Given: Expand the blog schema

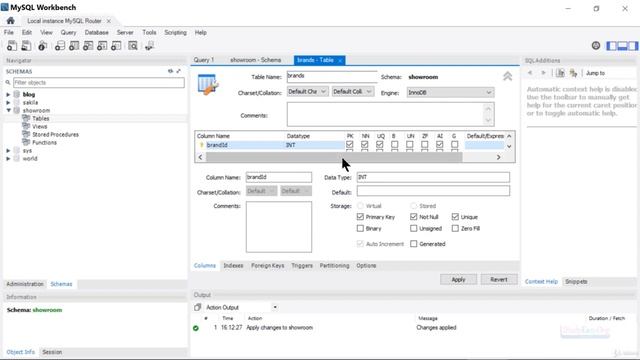Looking at the screenshot, I should click(8, 94).
